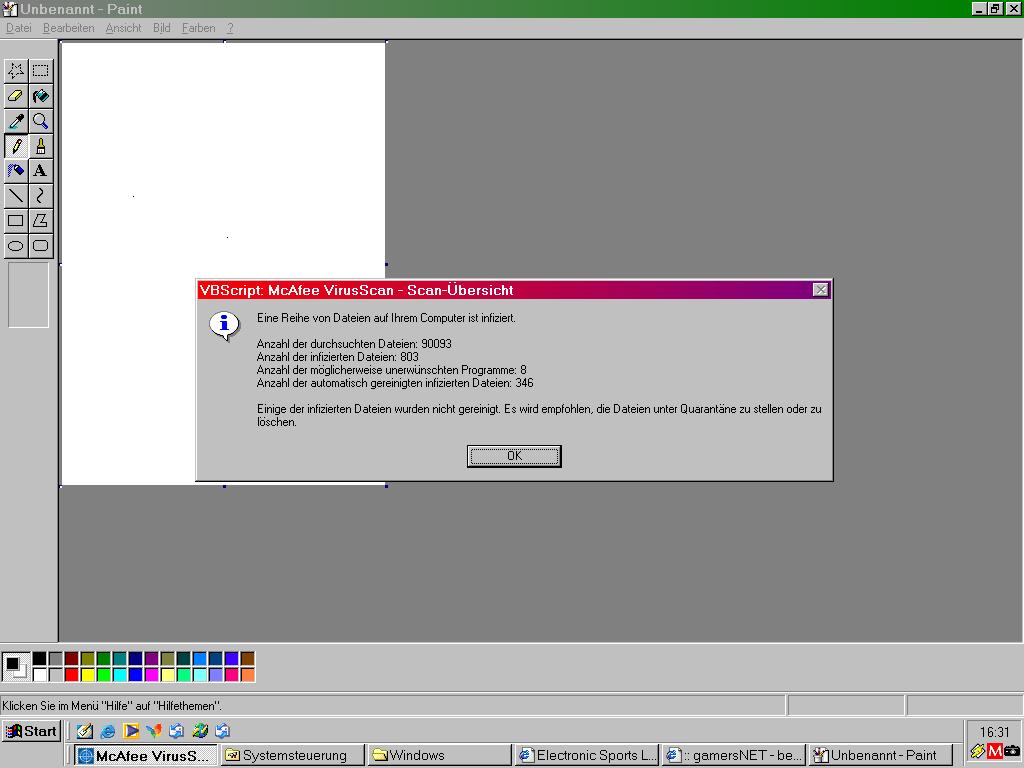Select the cyan color swatch

point(120,674)
